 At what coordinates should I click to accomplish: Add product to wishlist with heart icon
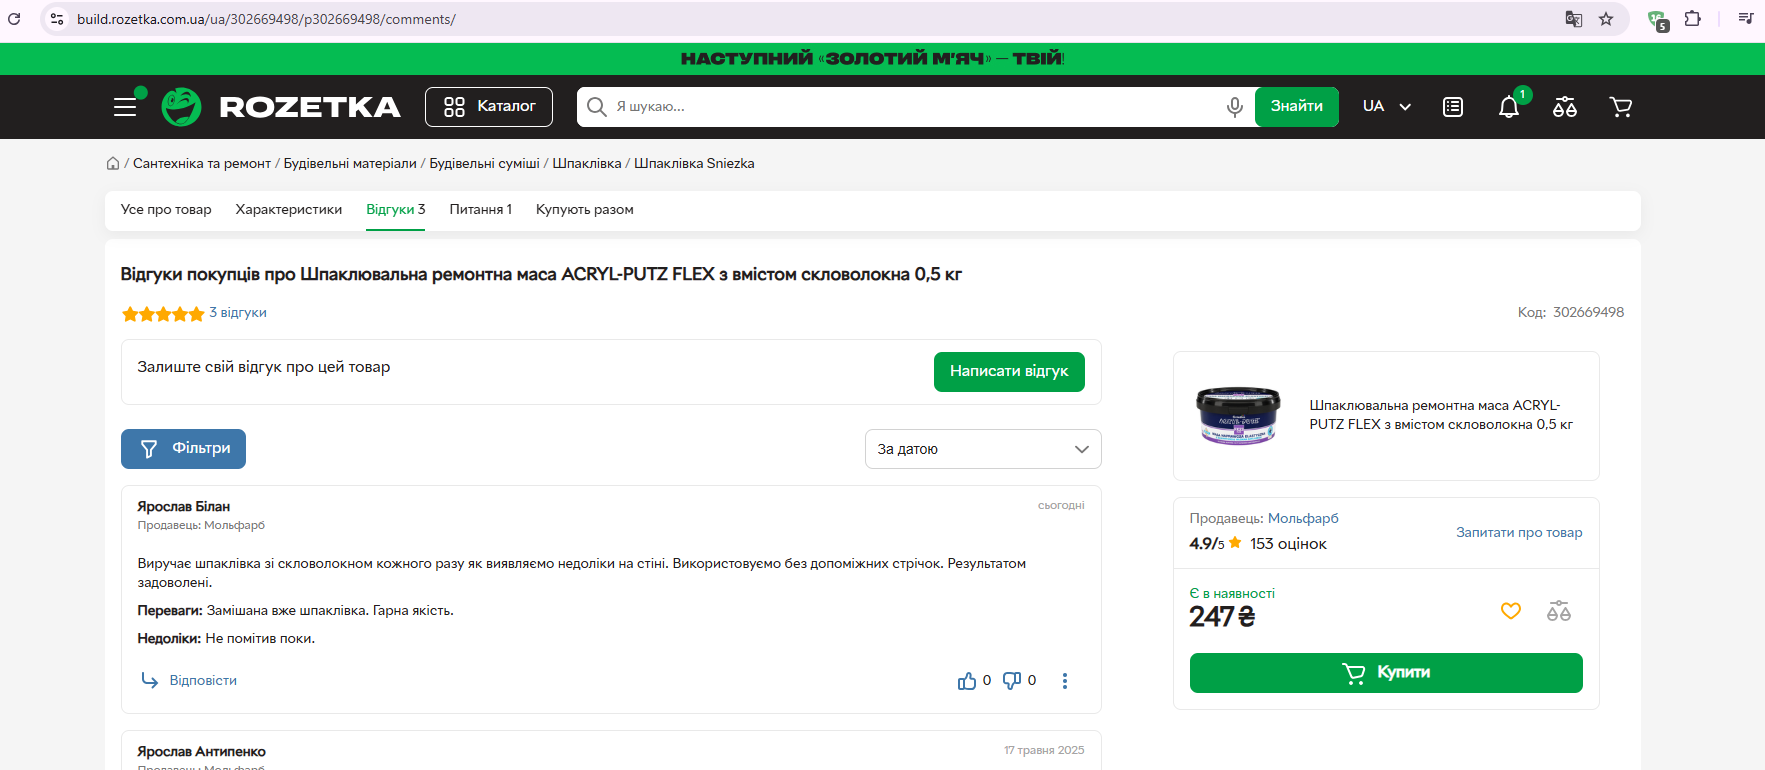pos(1511,611)
